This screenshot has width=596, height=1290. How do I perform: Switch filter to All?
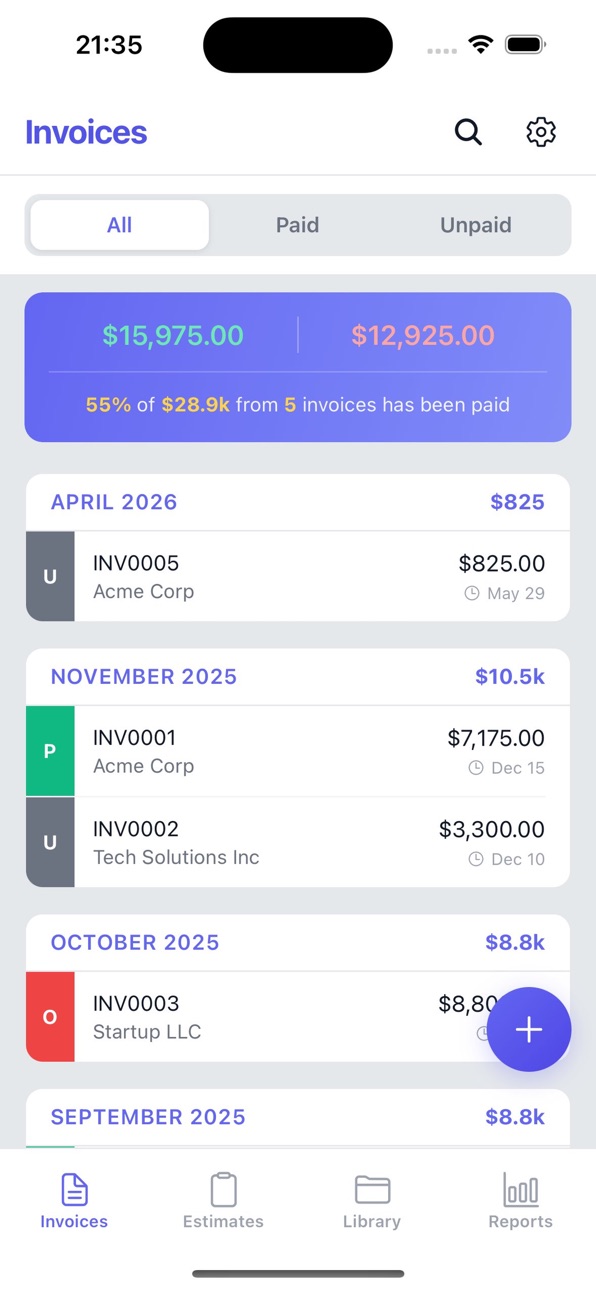pos(120,225)
